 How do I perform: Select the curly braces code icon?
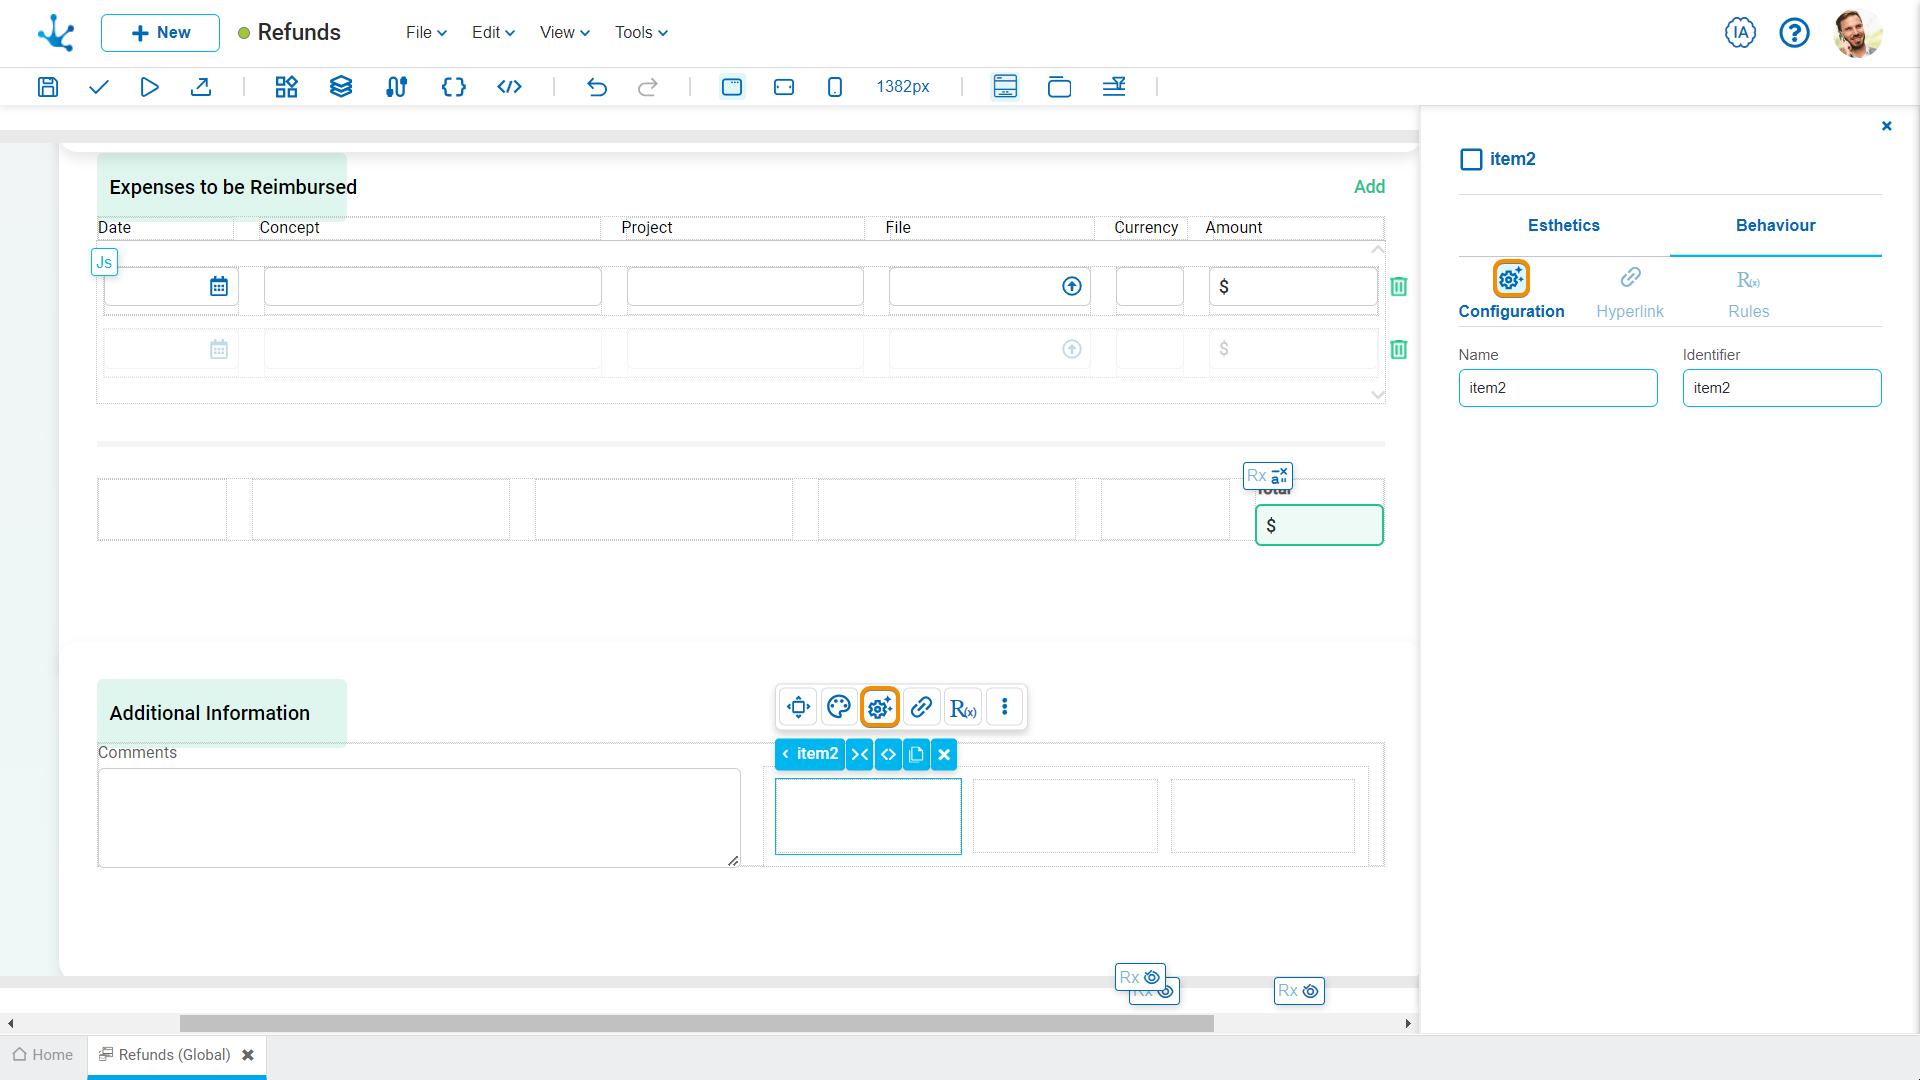tap(453, 87)
